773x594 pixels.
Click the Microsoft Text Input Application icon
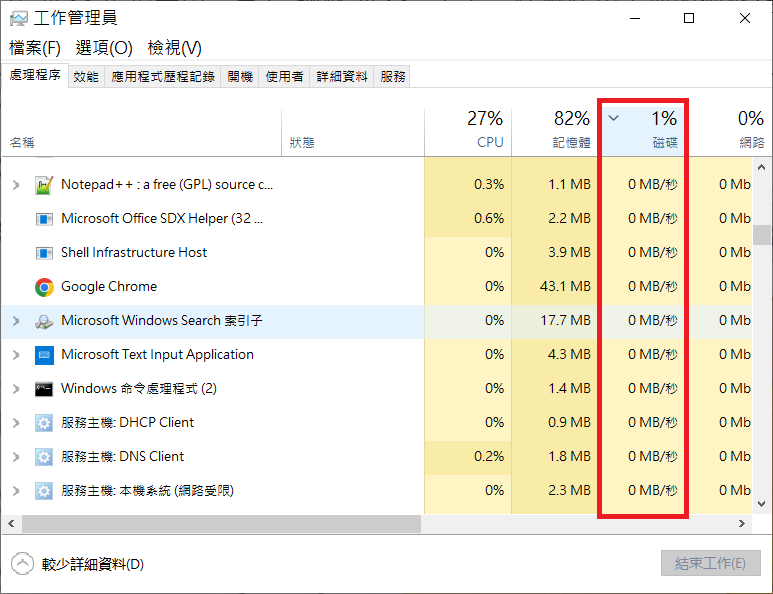(44, 355)
